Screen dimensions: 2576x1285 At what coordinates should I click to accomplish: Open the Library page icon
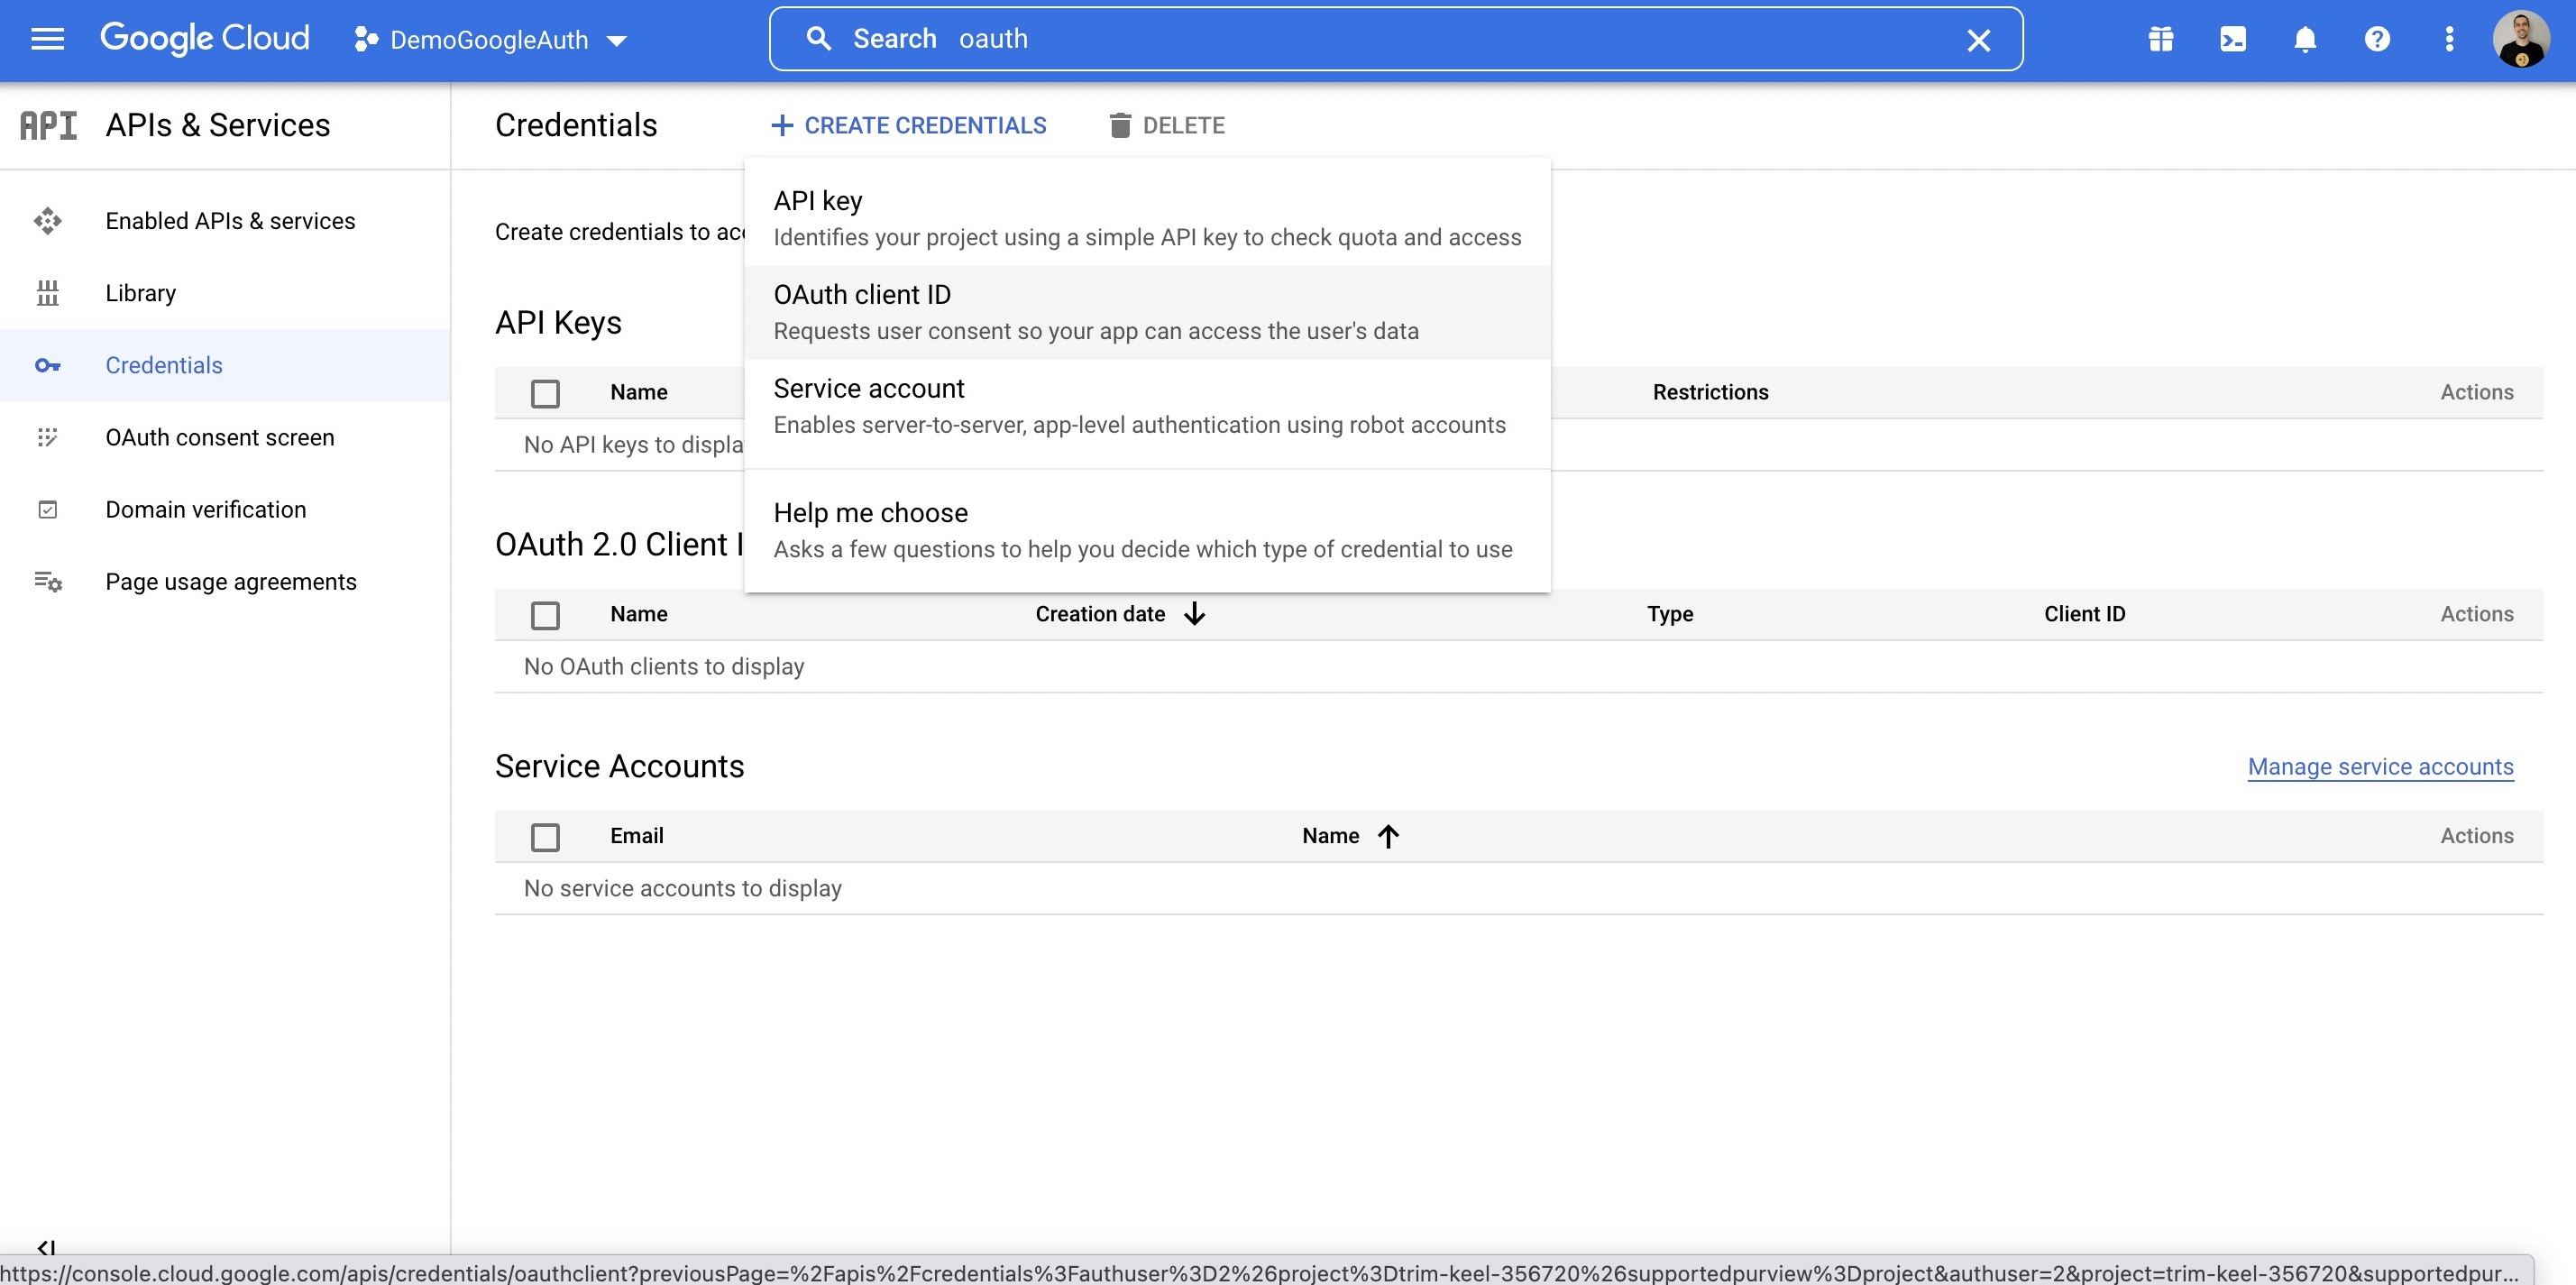(x=47, y=293)
